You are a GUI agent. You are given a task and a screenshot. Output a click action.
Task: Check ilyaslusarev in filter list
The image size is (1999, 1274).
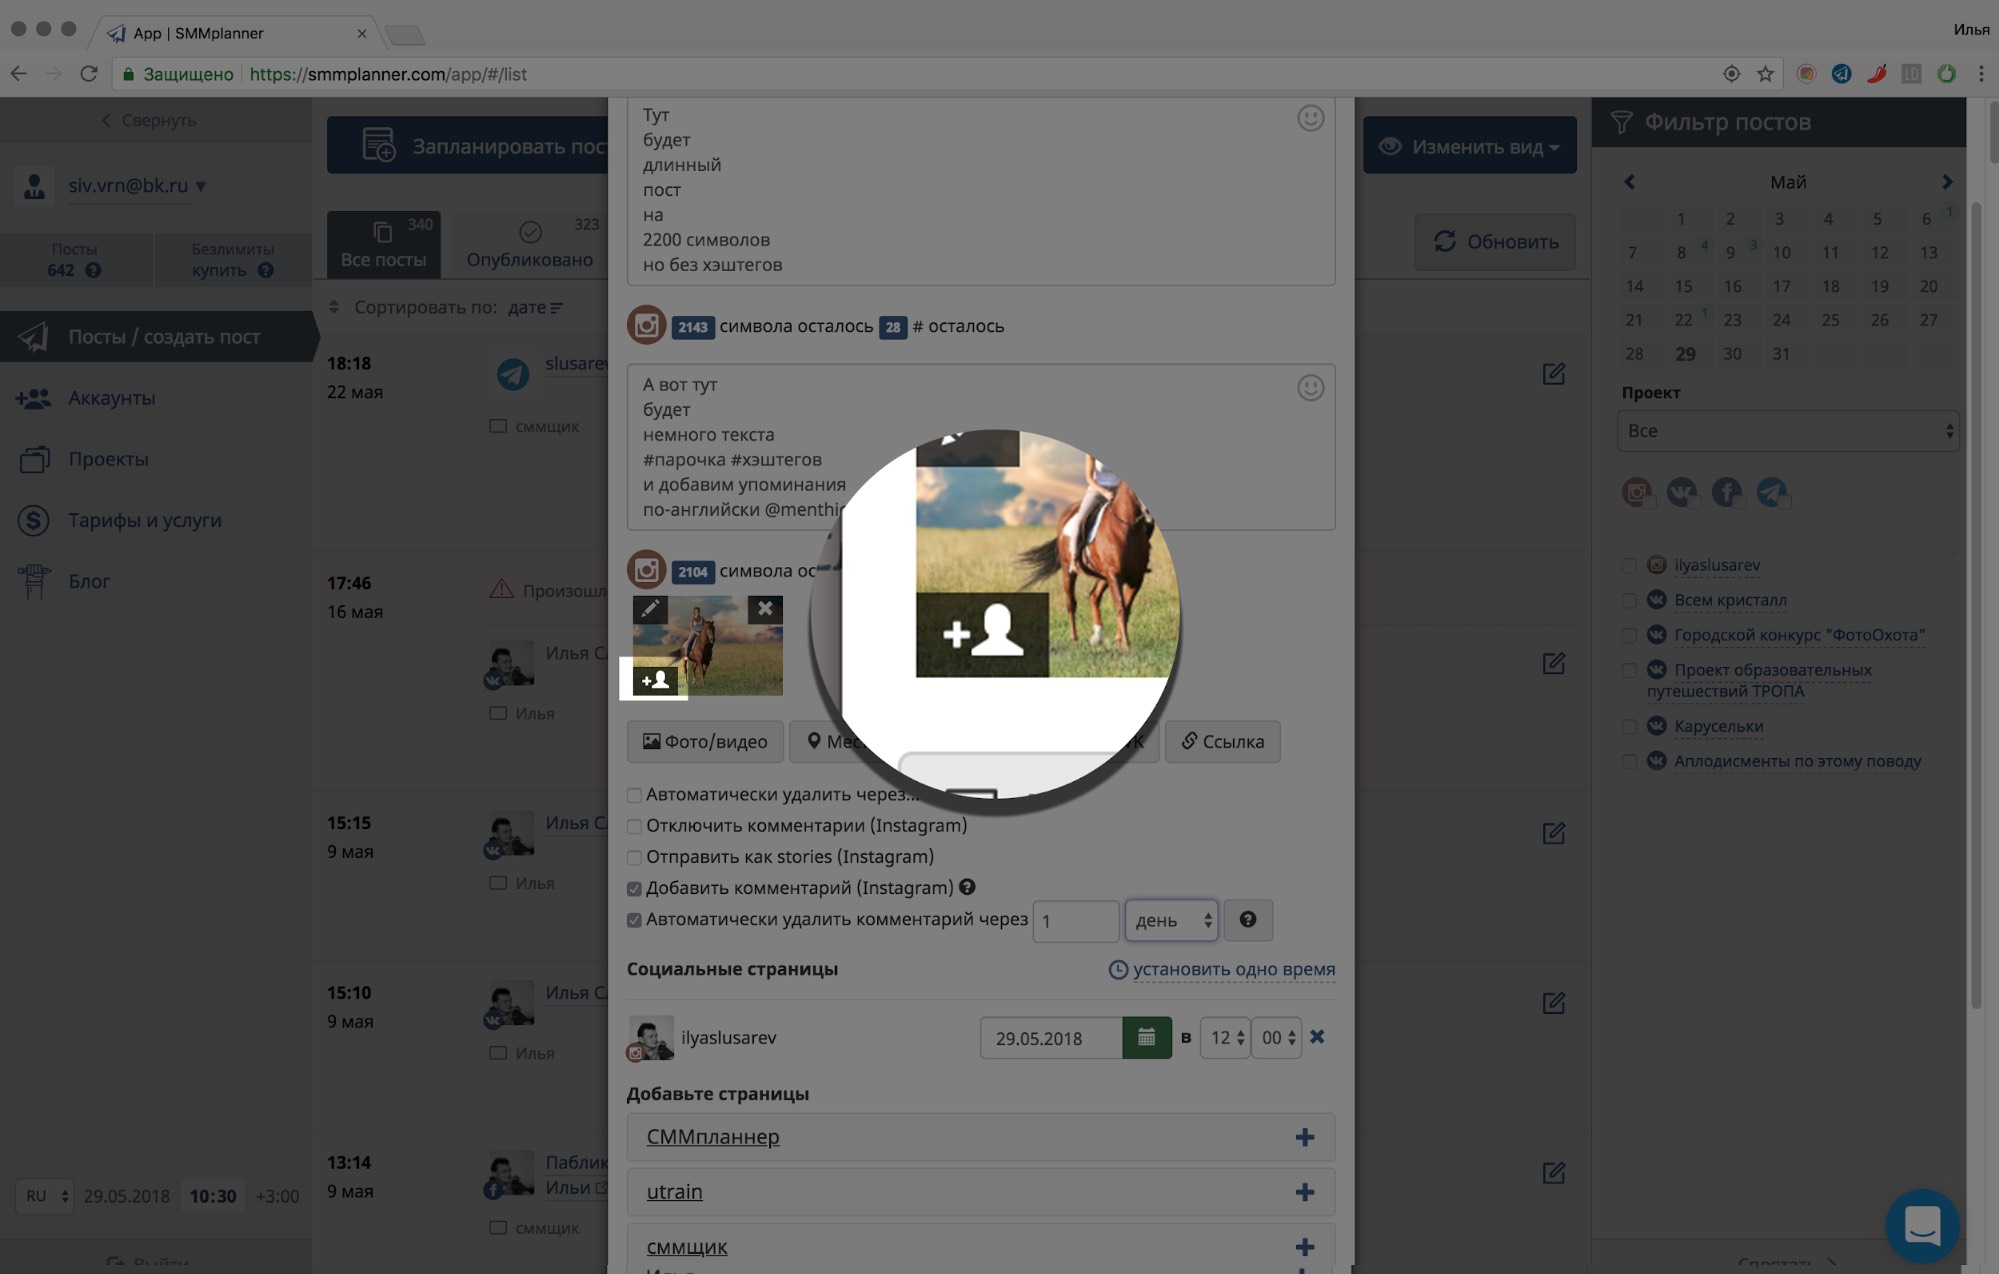click(1629, 566)
